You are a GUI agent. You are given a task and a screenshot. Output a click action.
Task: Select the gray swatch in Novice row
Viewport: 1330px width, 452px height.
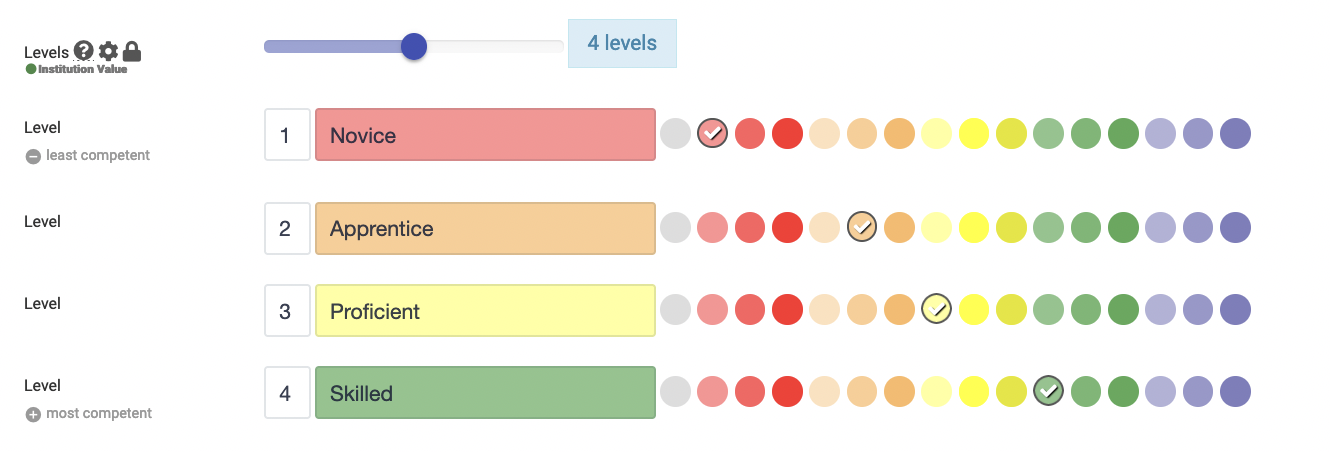pyautogui.click(x=675, y=133)
